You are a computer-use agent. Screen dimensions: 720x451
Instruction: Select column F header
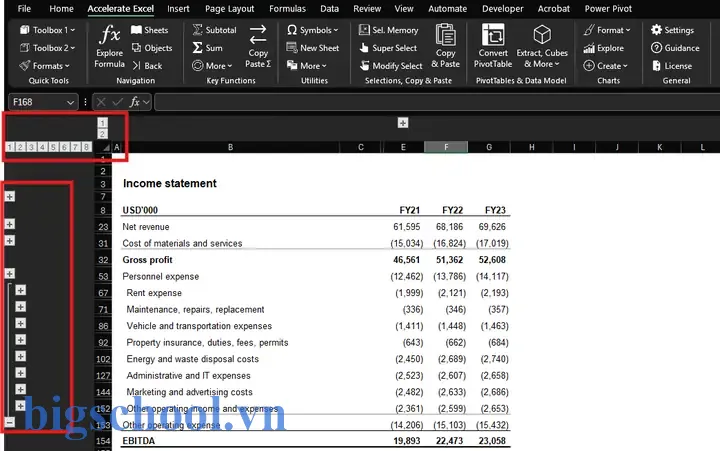point(446,147)
